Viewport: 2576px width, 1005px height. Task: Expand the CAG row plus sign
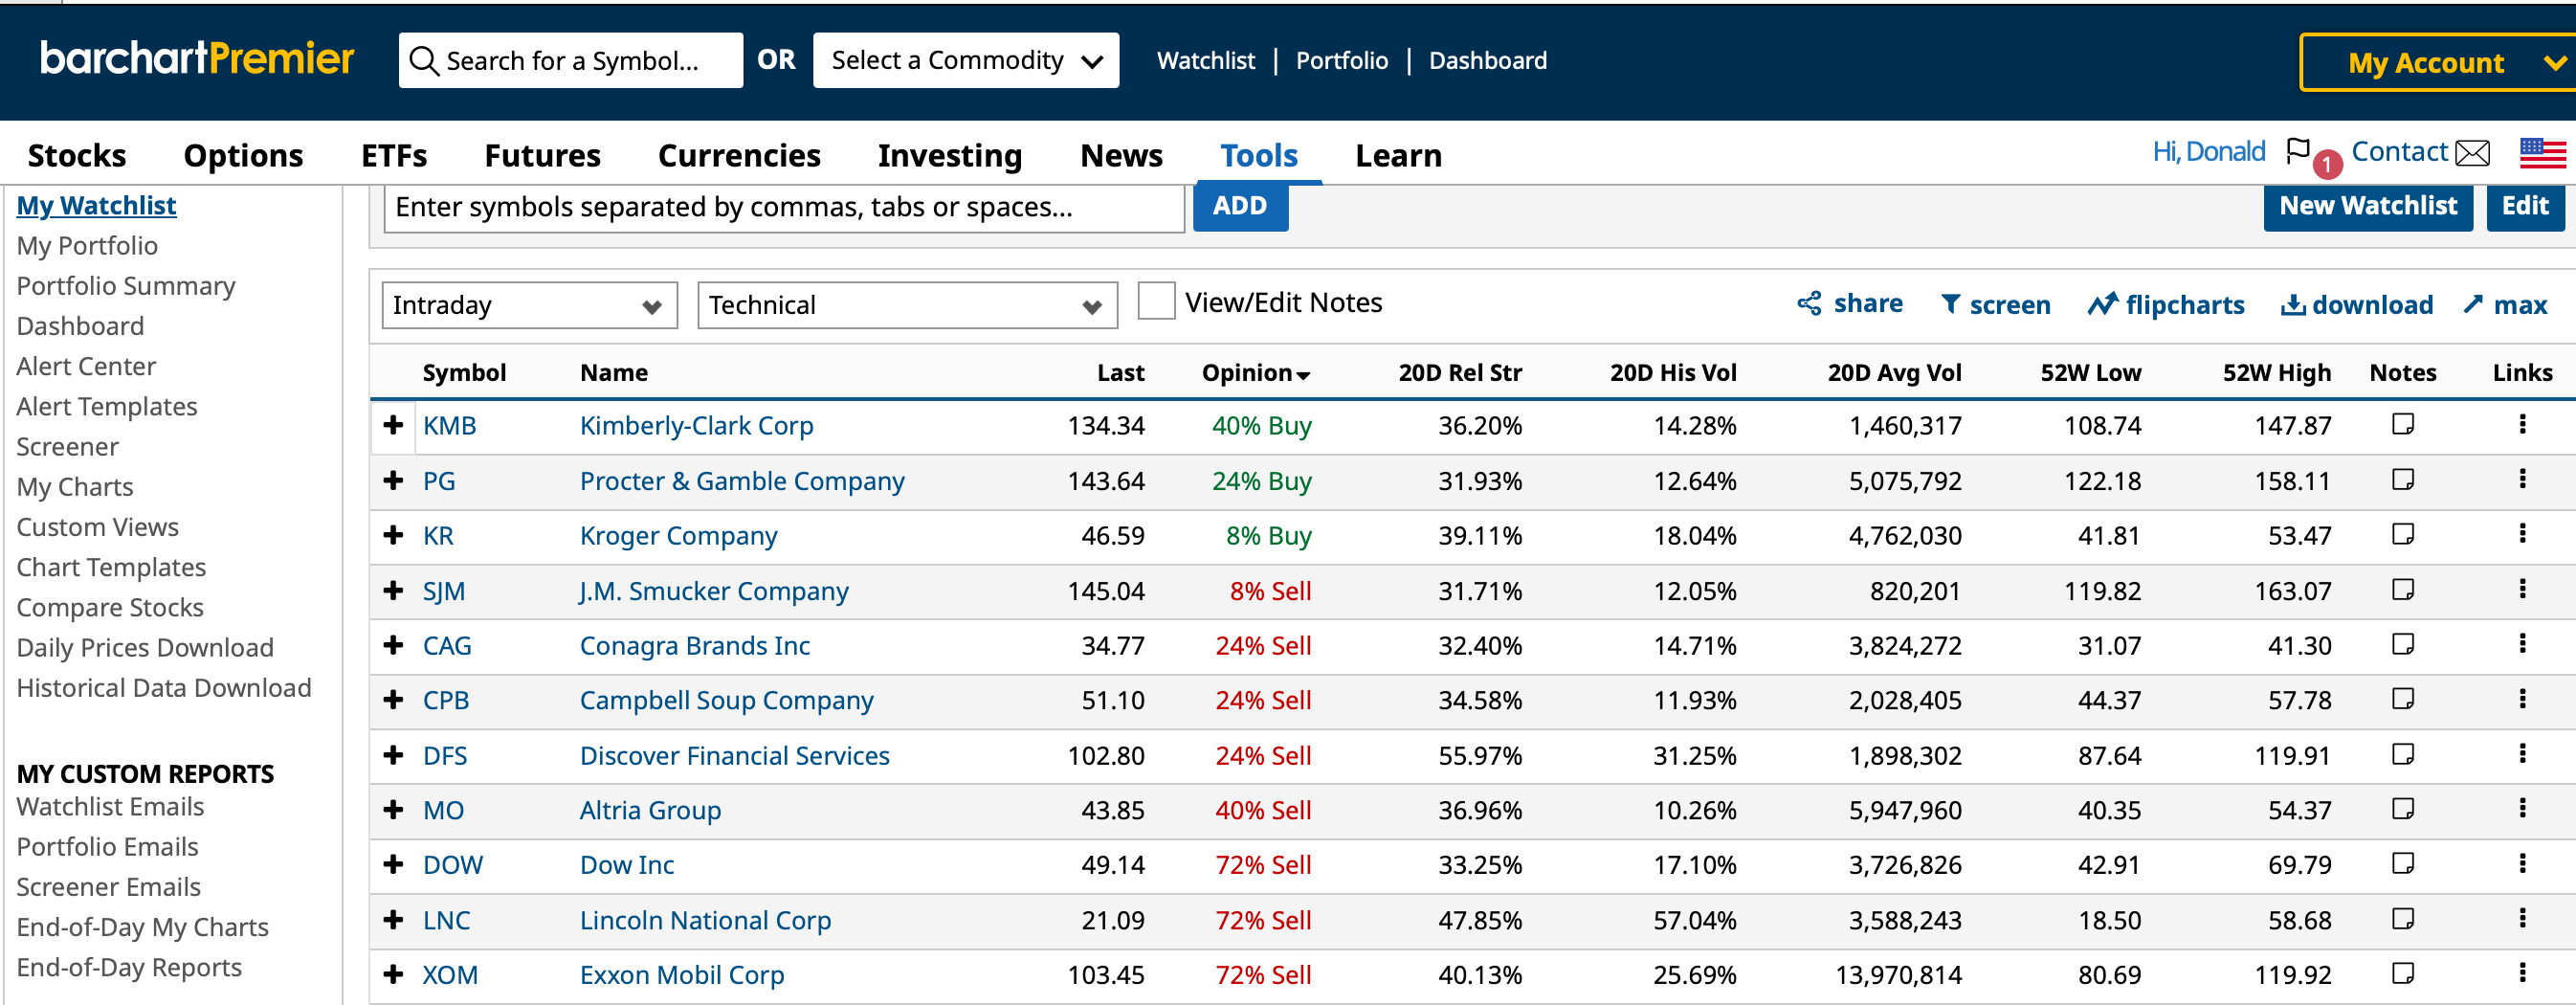coord(393,645)
